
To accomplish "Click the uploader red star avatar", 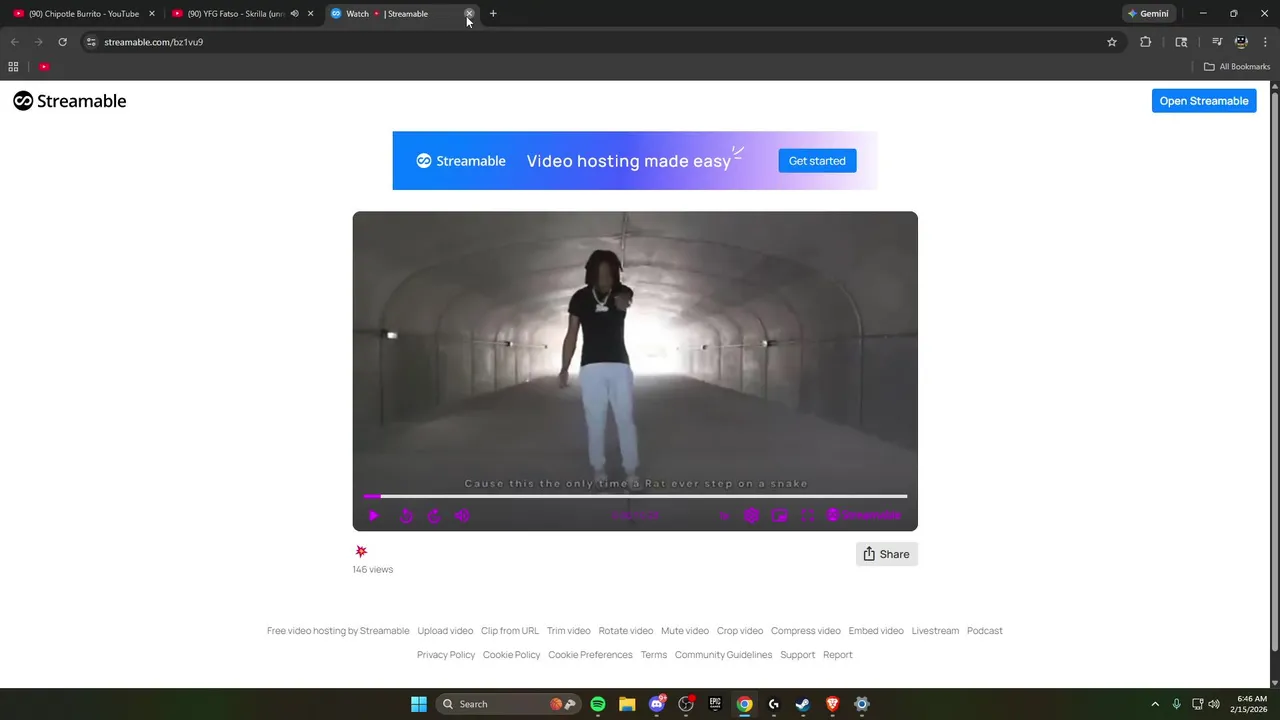I will click(361, 551).
